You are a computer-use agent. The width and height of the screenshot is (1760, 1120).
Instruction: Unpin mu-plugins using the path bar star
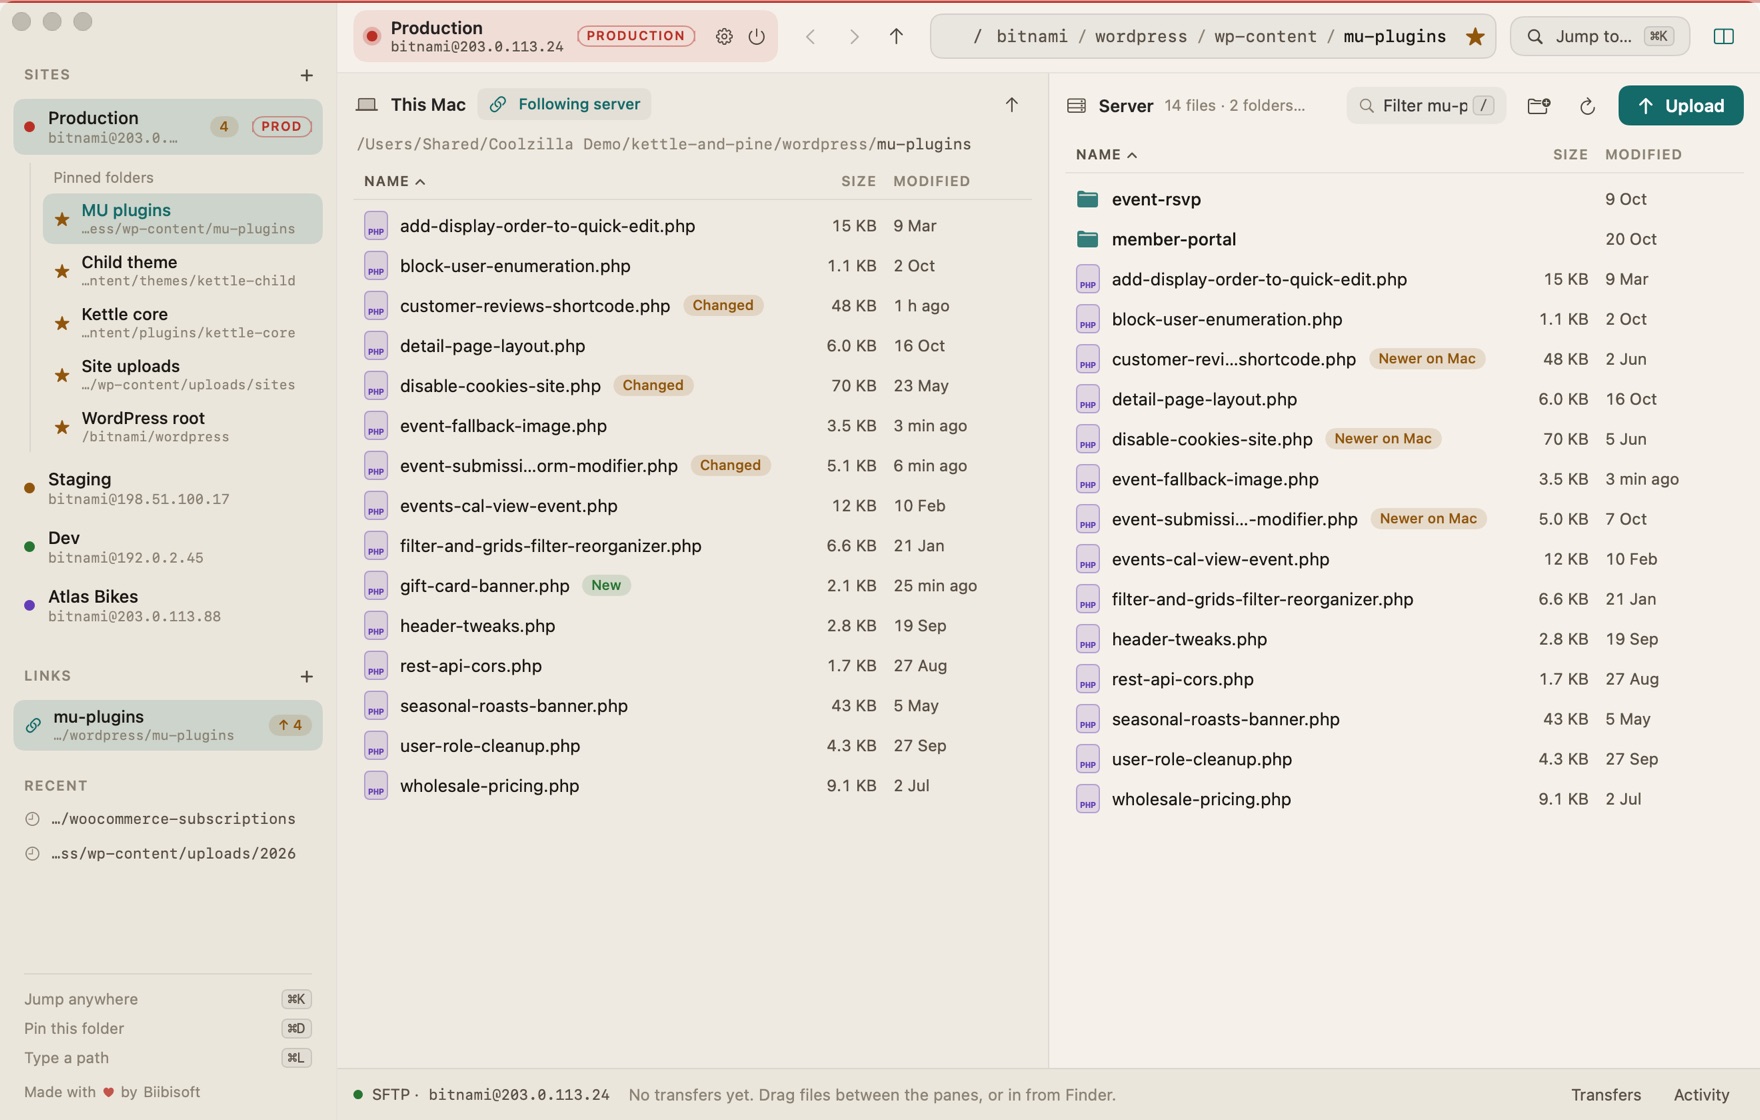pyautogui.click(x=1475, y=36)
